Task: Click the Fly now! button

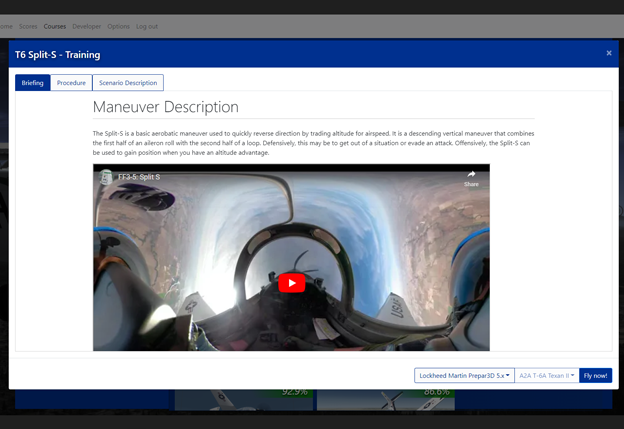Action: [595, 375]
